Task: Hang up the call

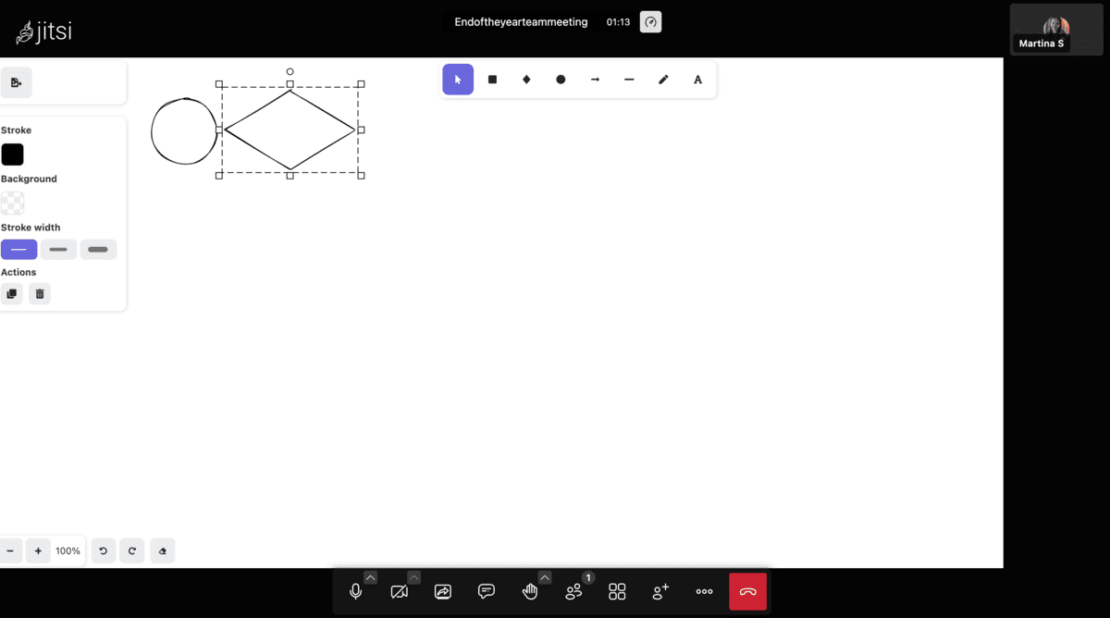Action: pos(748,592)
